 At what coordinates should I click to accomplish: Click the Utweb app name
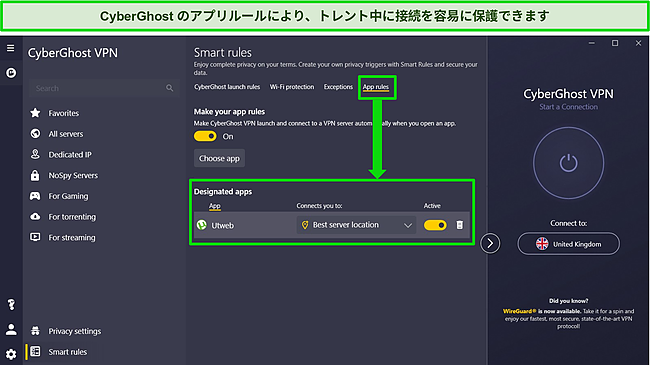tap(223, 225)
